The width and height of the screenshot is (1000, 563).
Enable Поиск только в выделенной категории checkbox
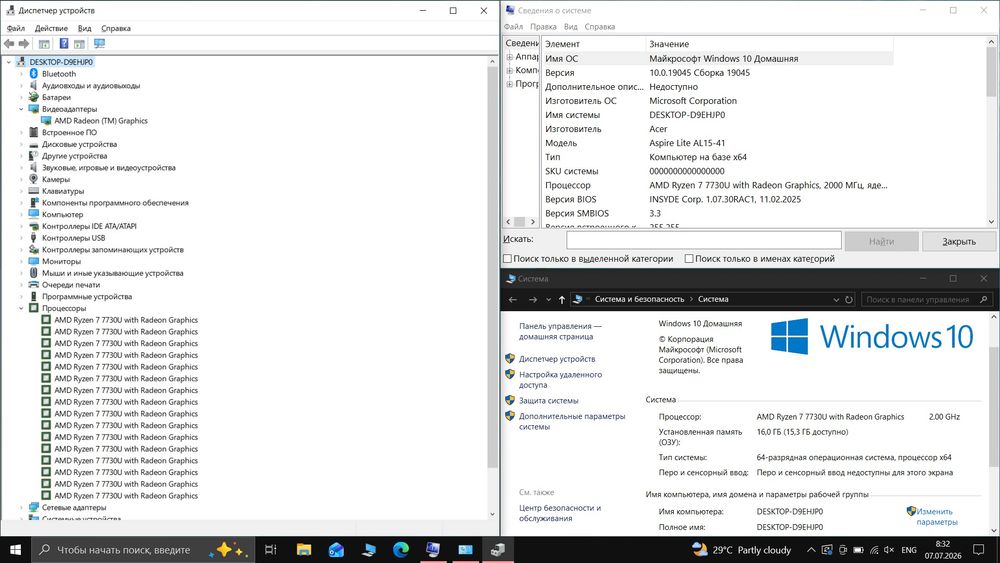tap(508, 259)
